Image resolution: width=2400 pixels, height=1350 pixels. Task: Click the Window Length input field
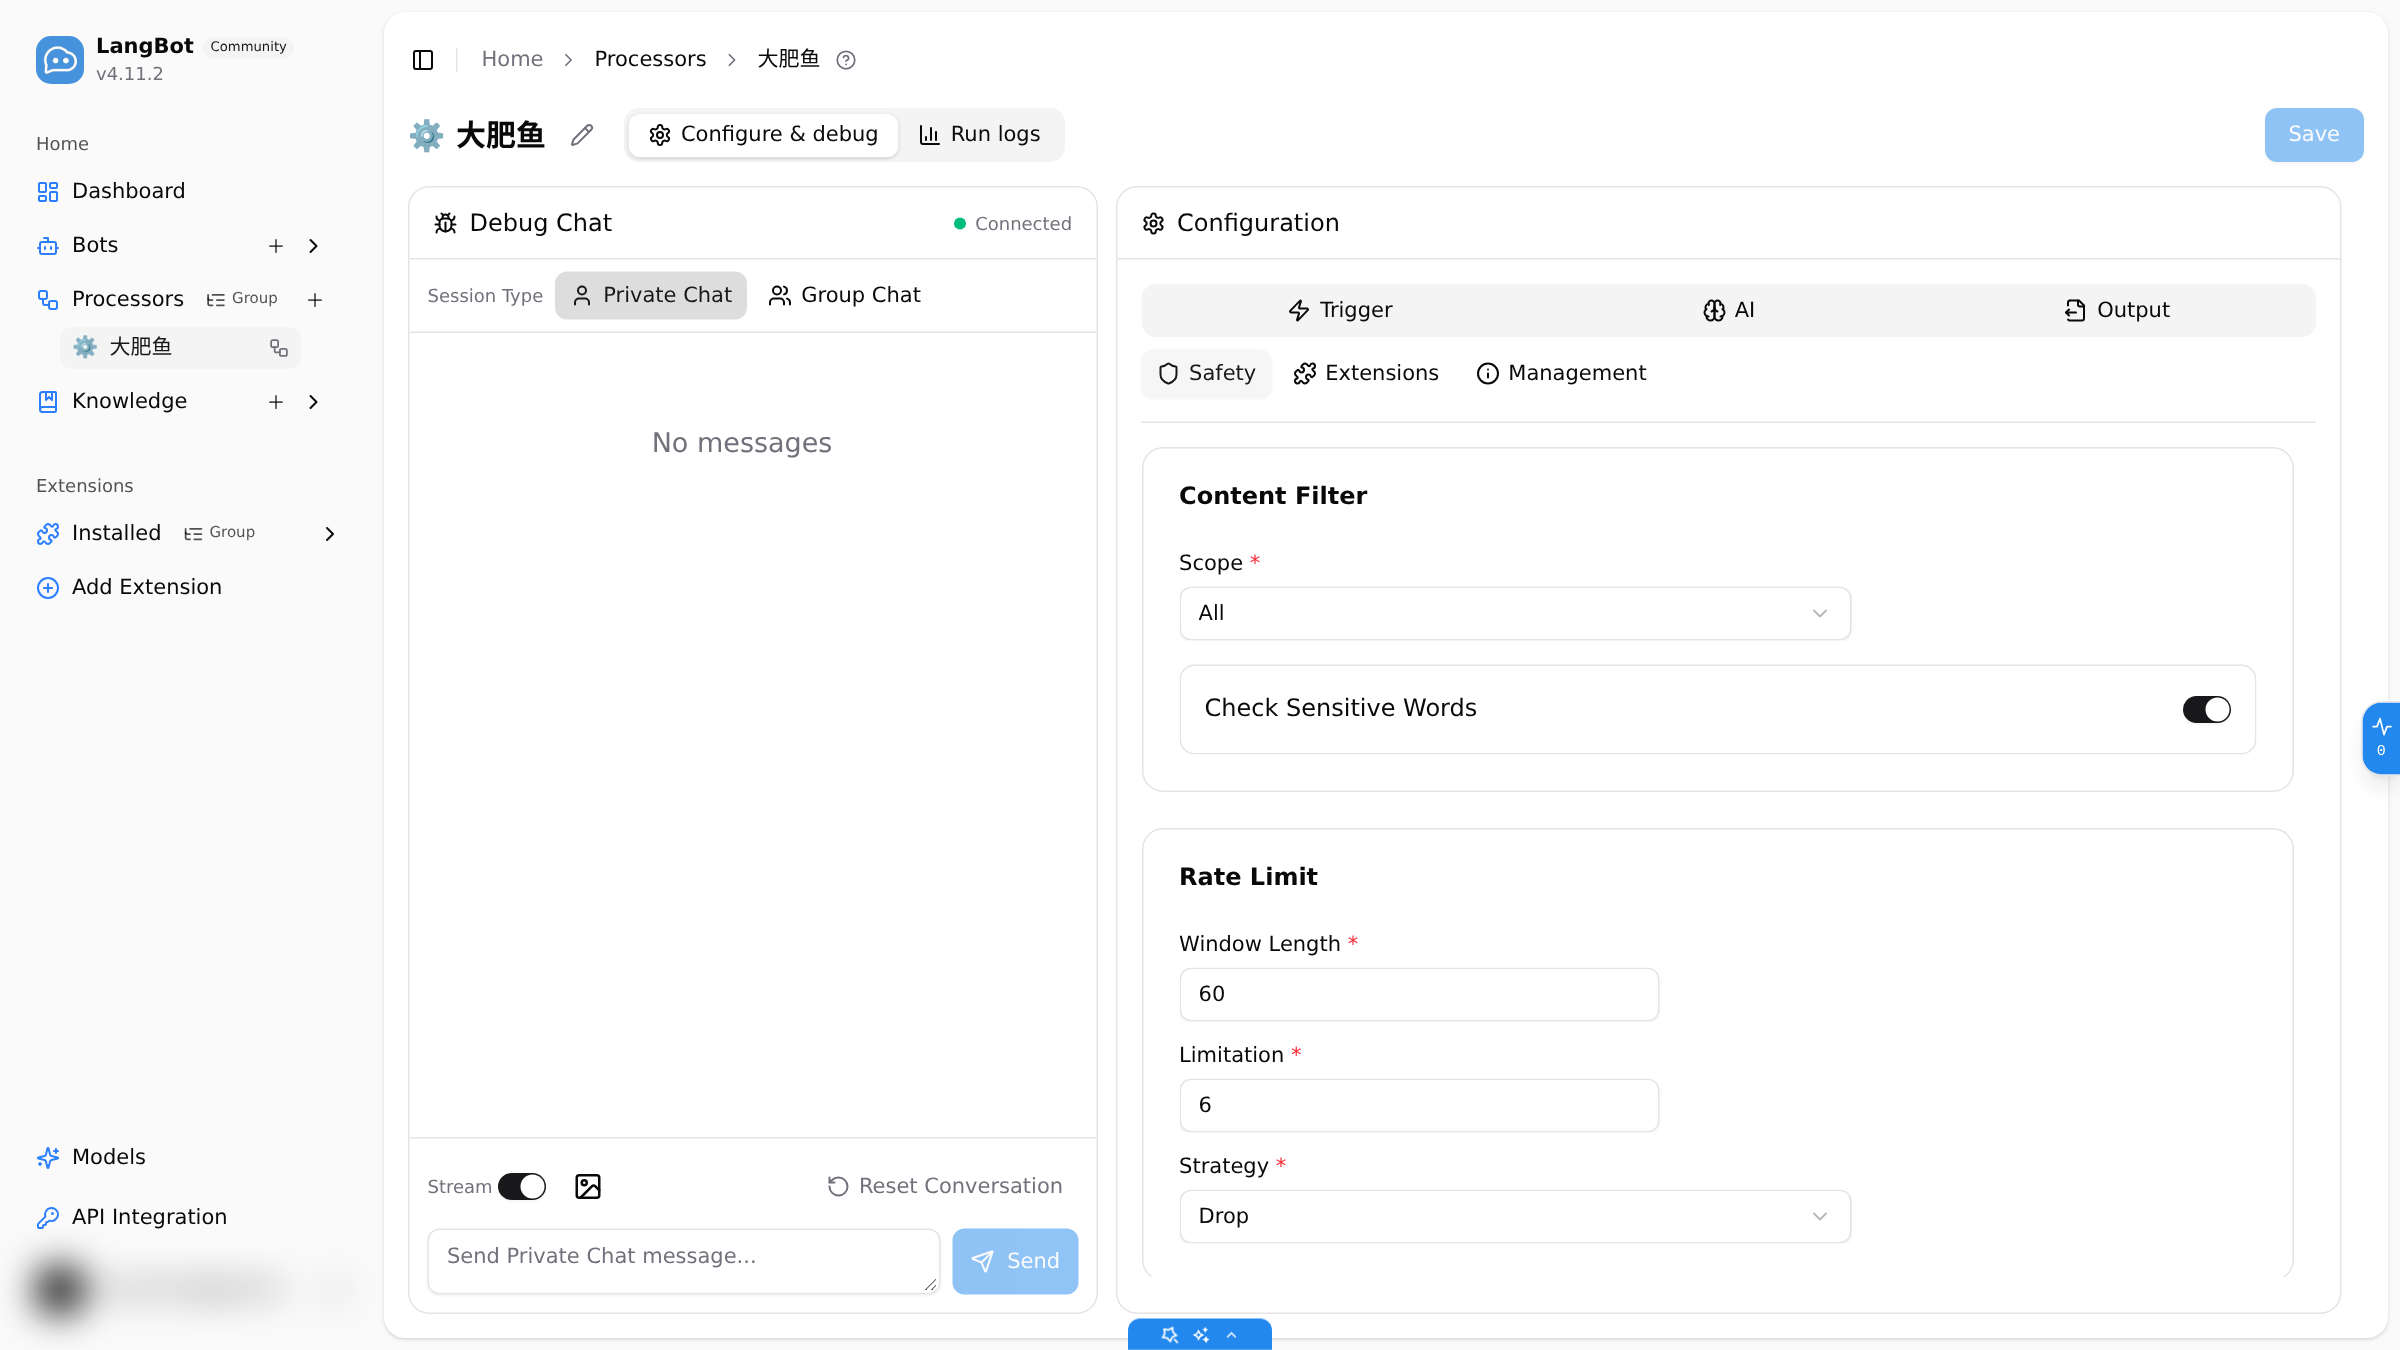coord(1419,995)
